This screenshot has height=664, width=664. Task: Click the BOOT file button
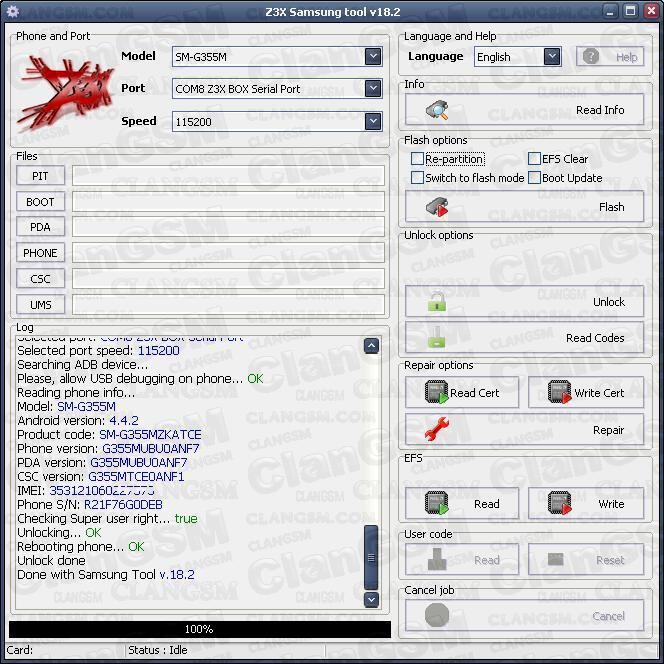[40, 202]
